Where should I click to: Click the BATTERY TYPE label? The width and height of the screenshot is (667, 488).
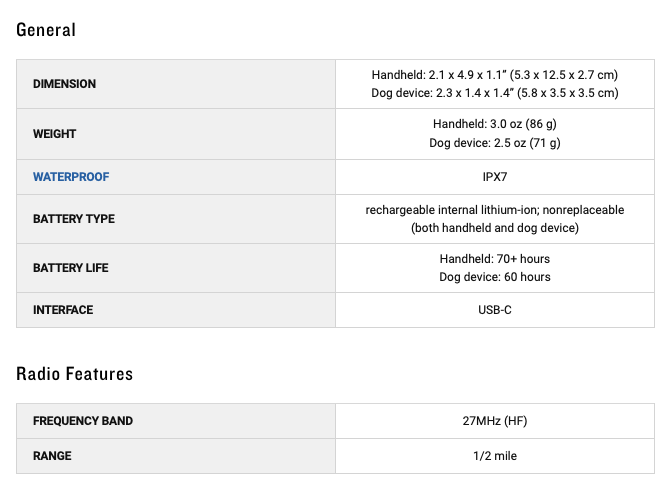tap(73, 219)
